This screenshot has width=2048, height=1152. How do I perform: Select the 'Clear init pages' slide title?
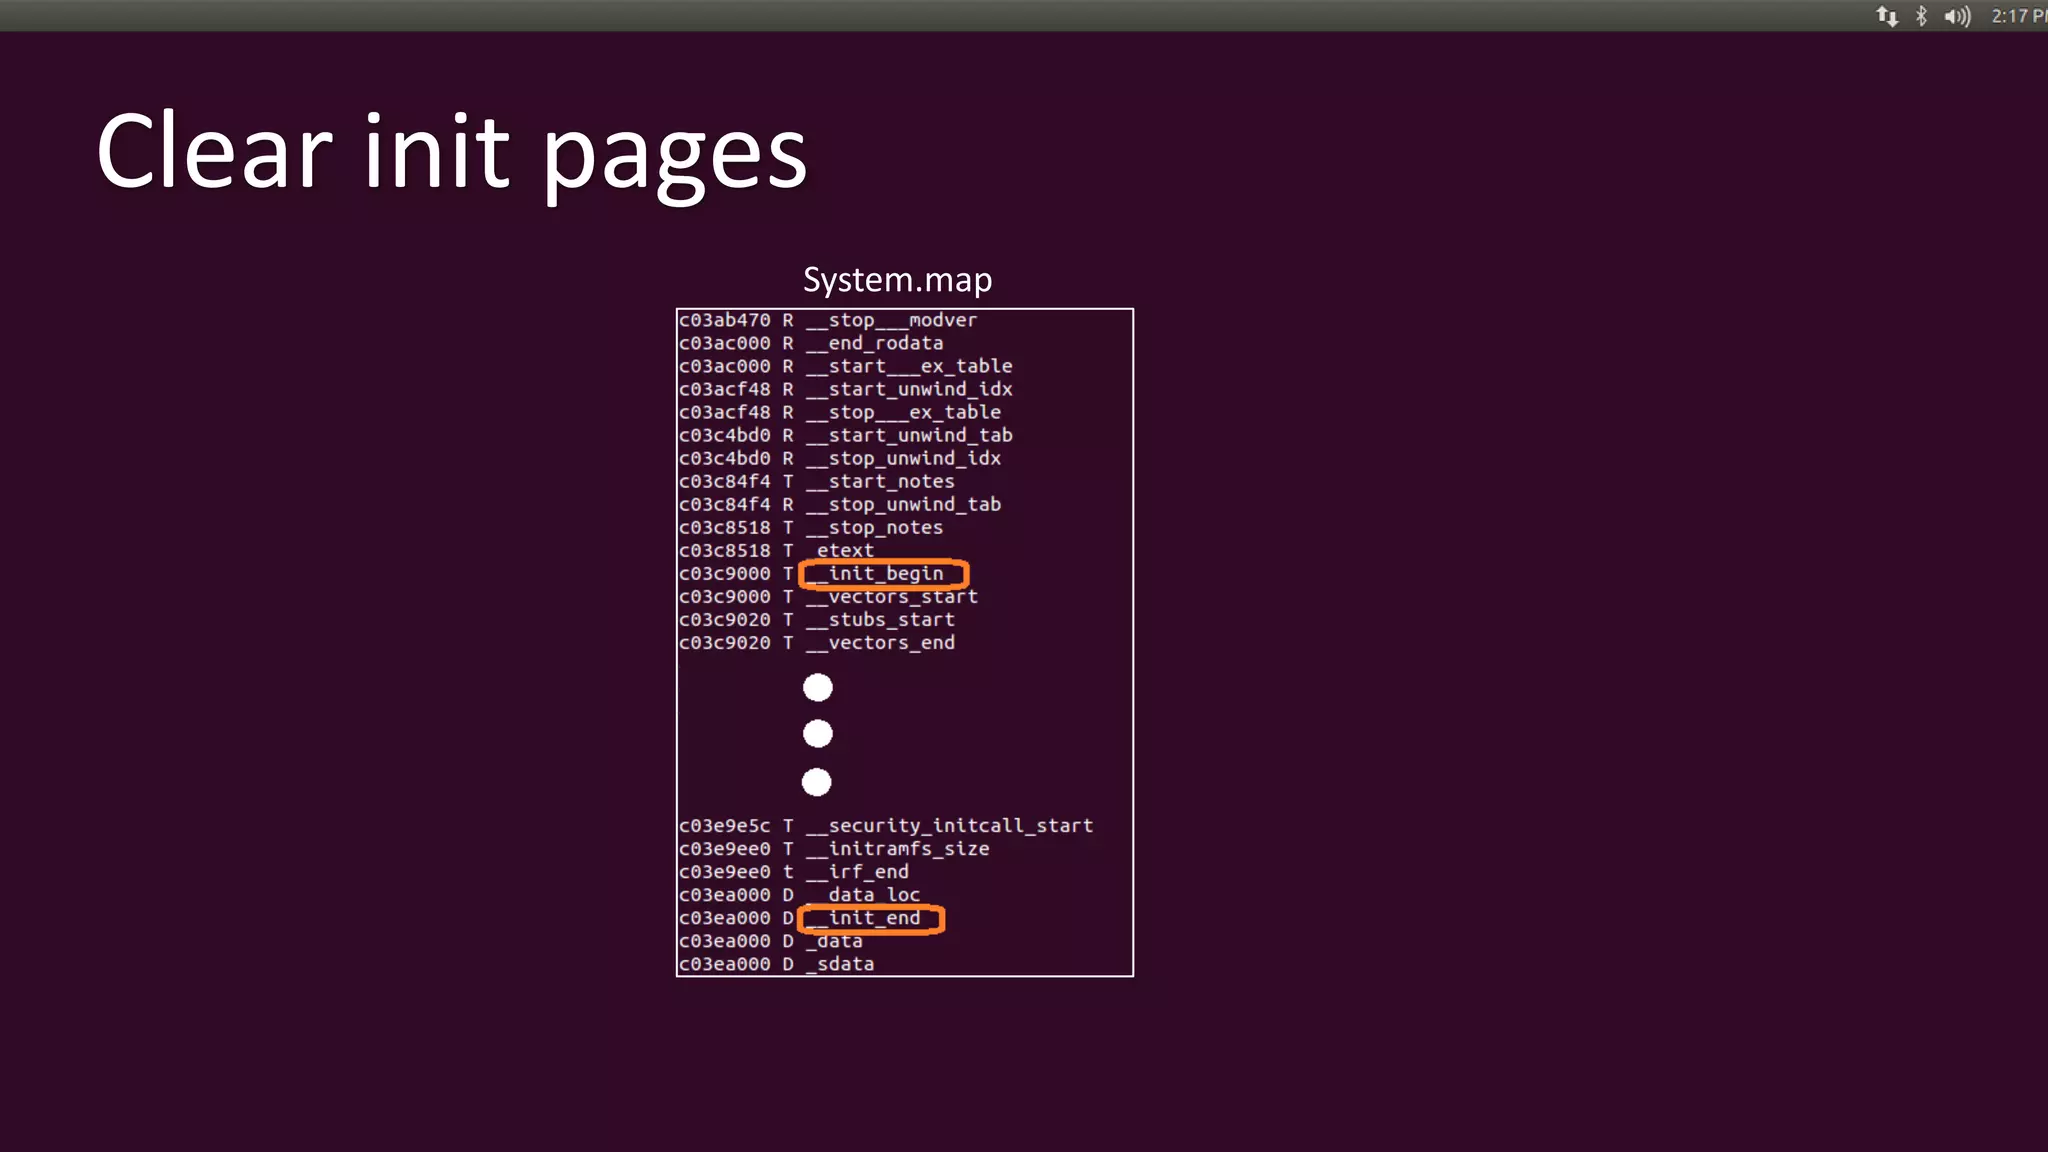point(452,152)
